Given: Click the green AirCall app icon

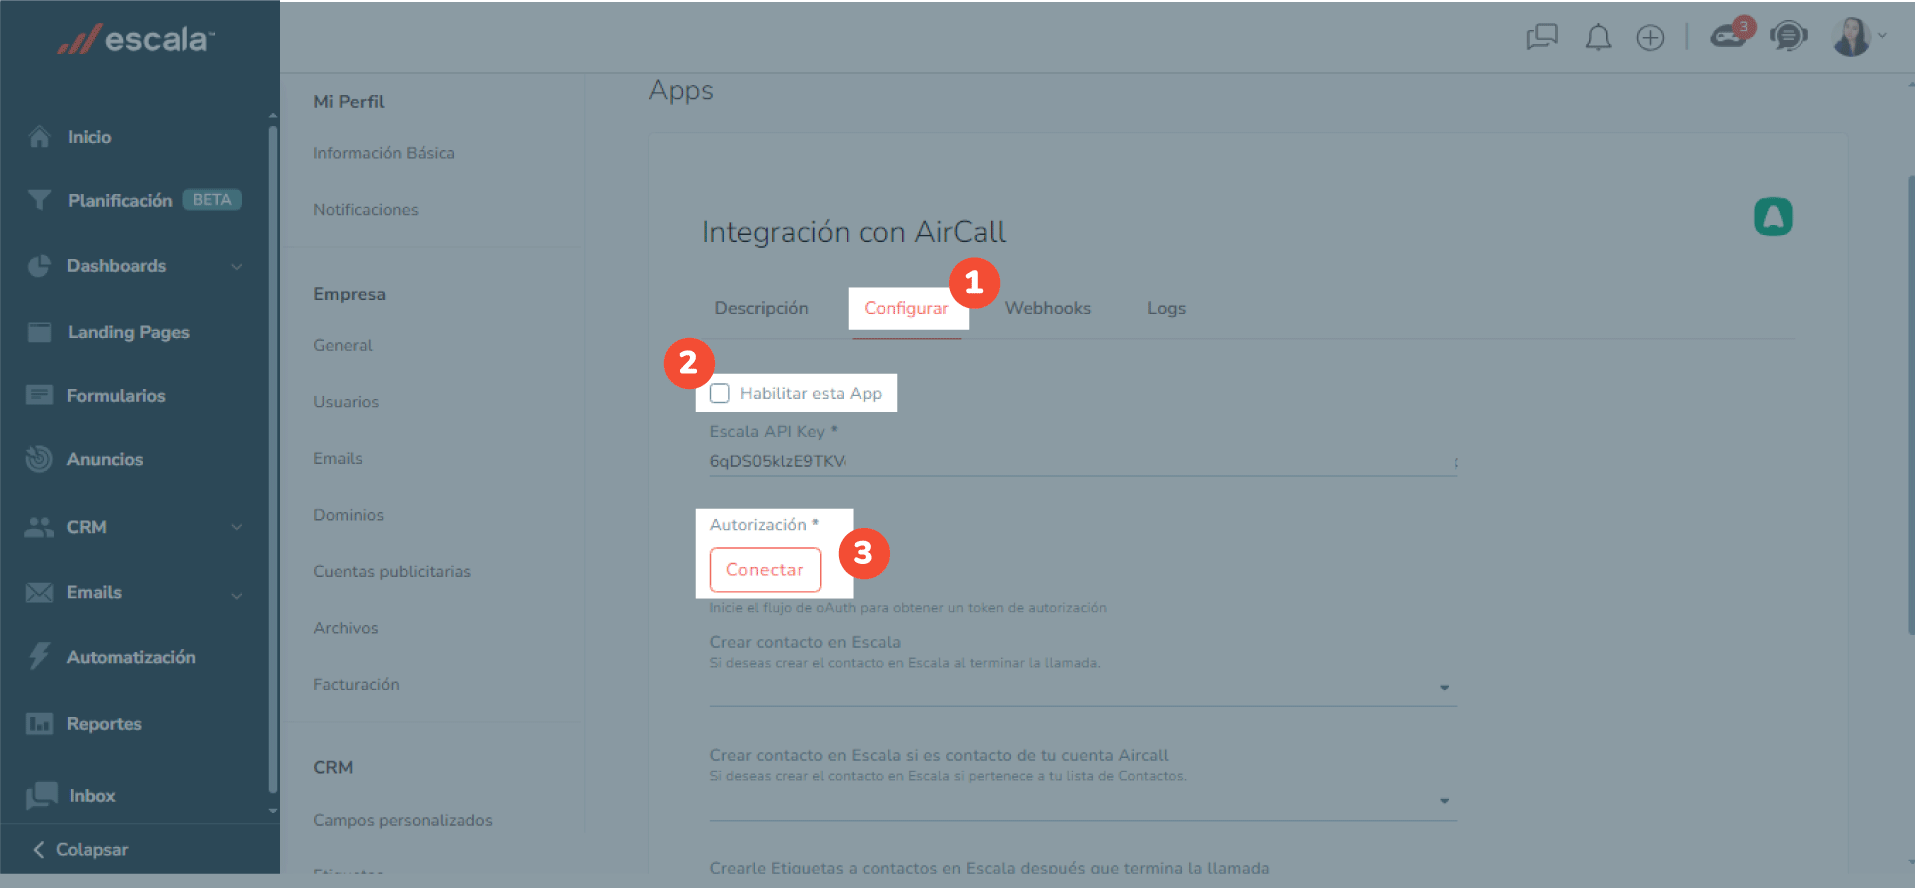Looking at the screenshot, I should (1773, 217).
